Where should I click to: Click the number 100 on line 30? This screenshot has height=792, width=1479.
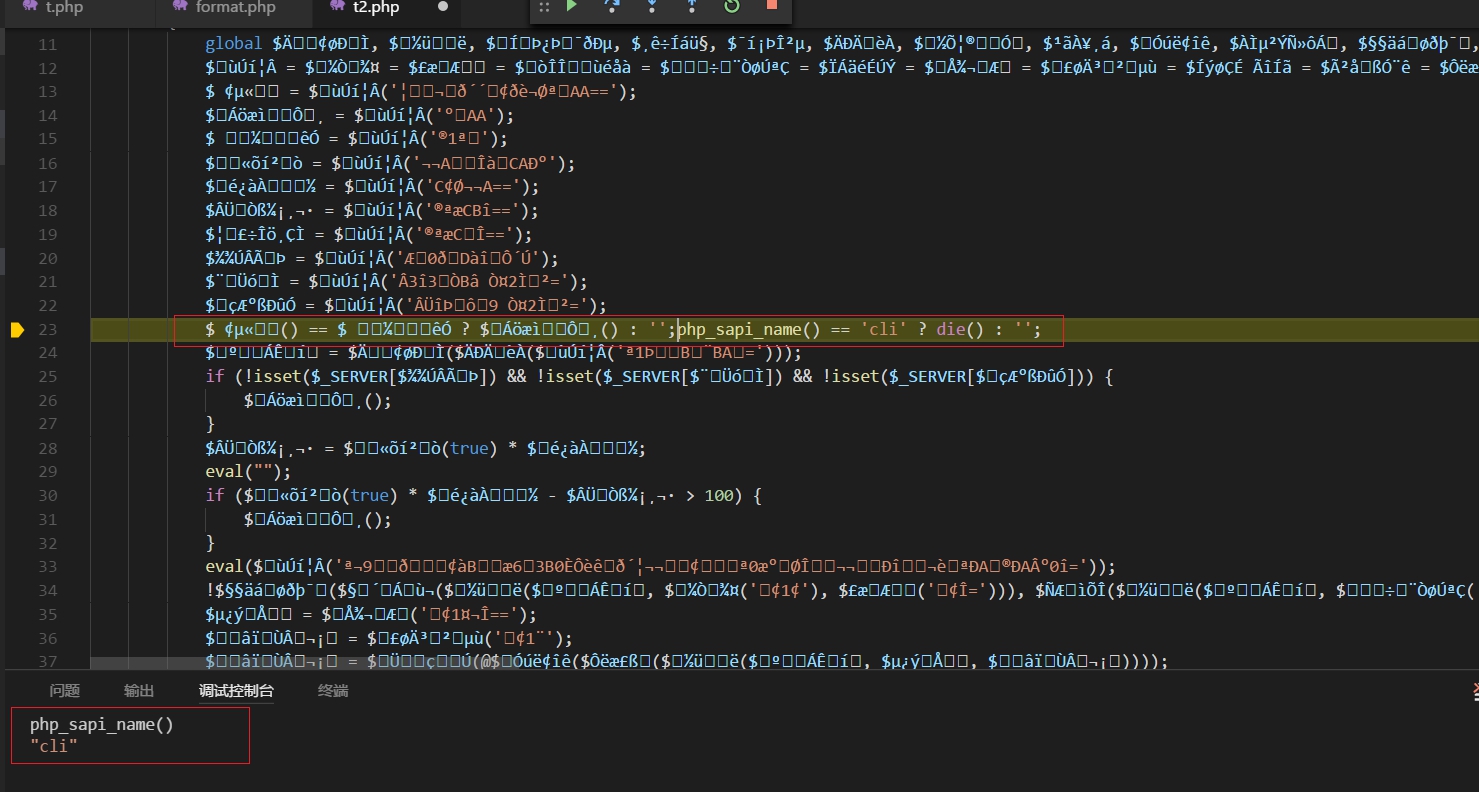point(719,495)
